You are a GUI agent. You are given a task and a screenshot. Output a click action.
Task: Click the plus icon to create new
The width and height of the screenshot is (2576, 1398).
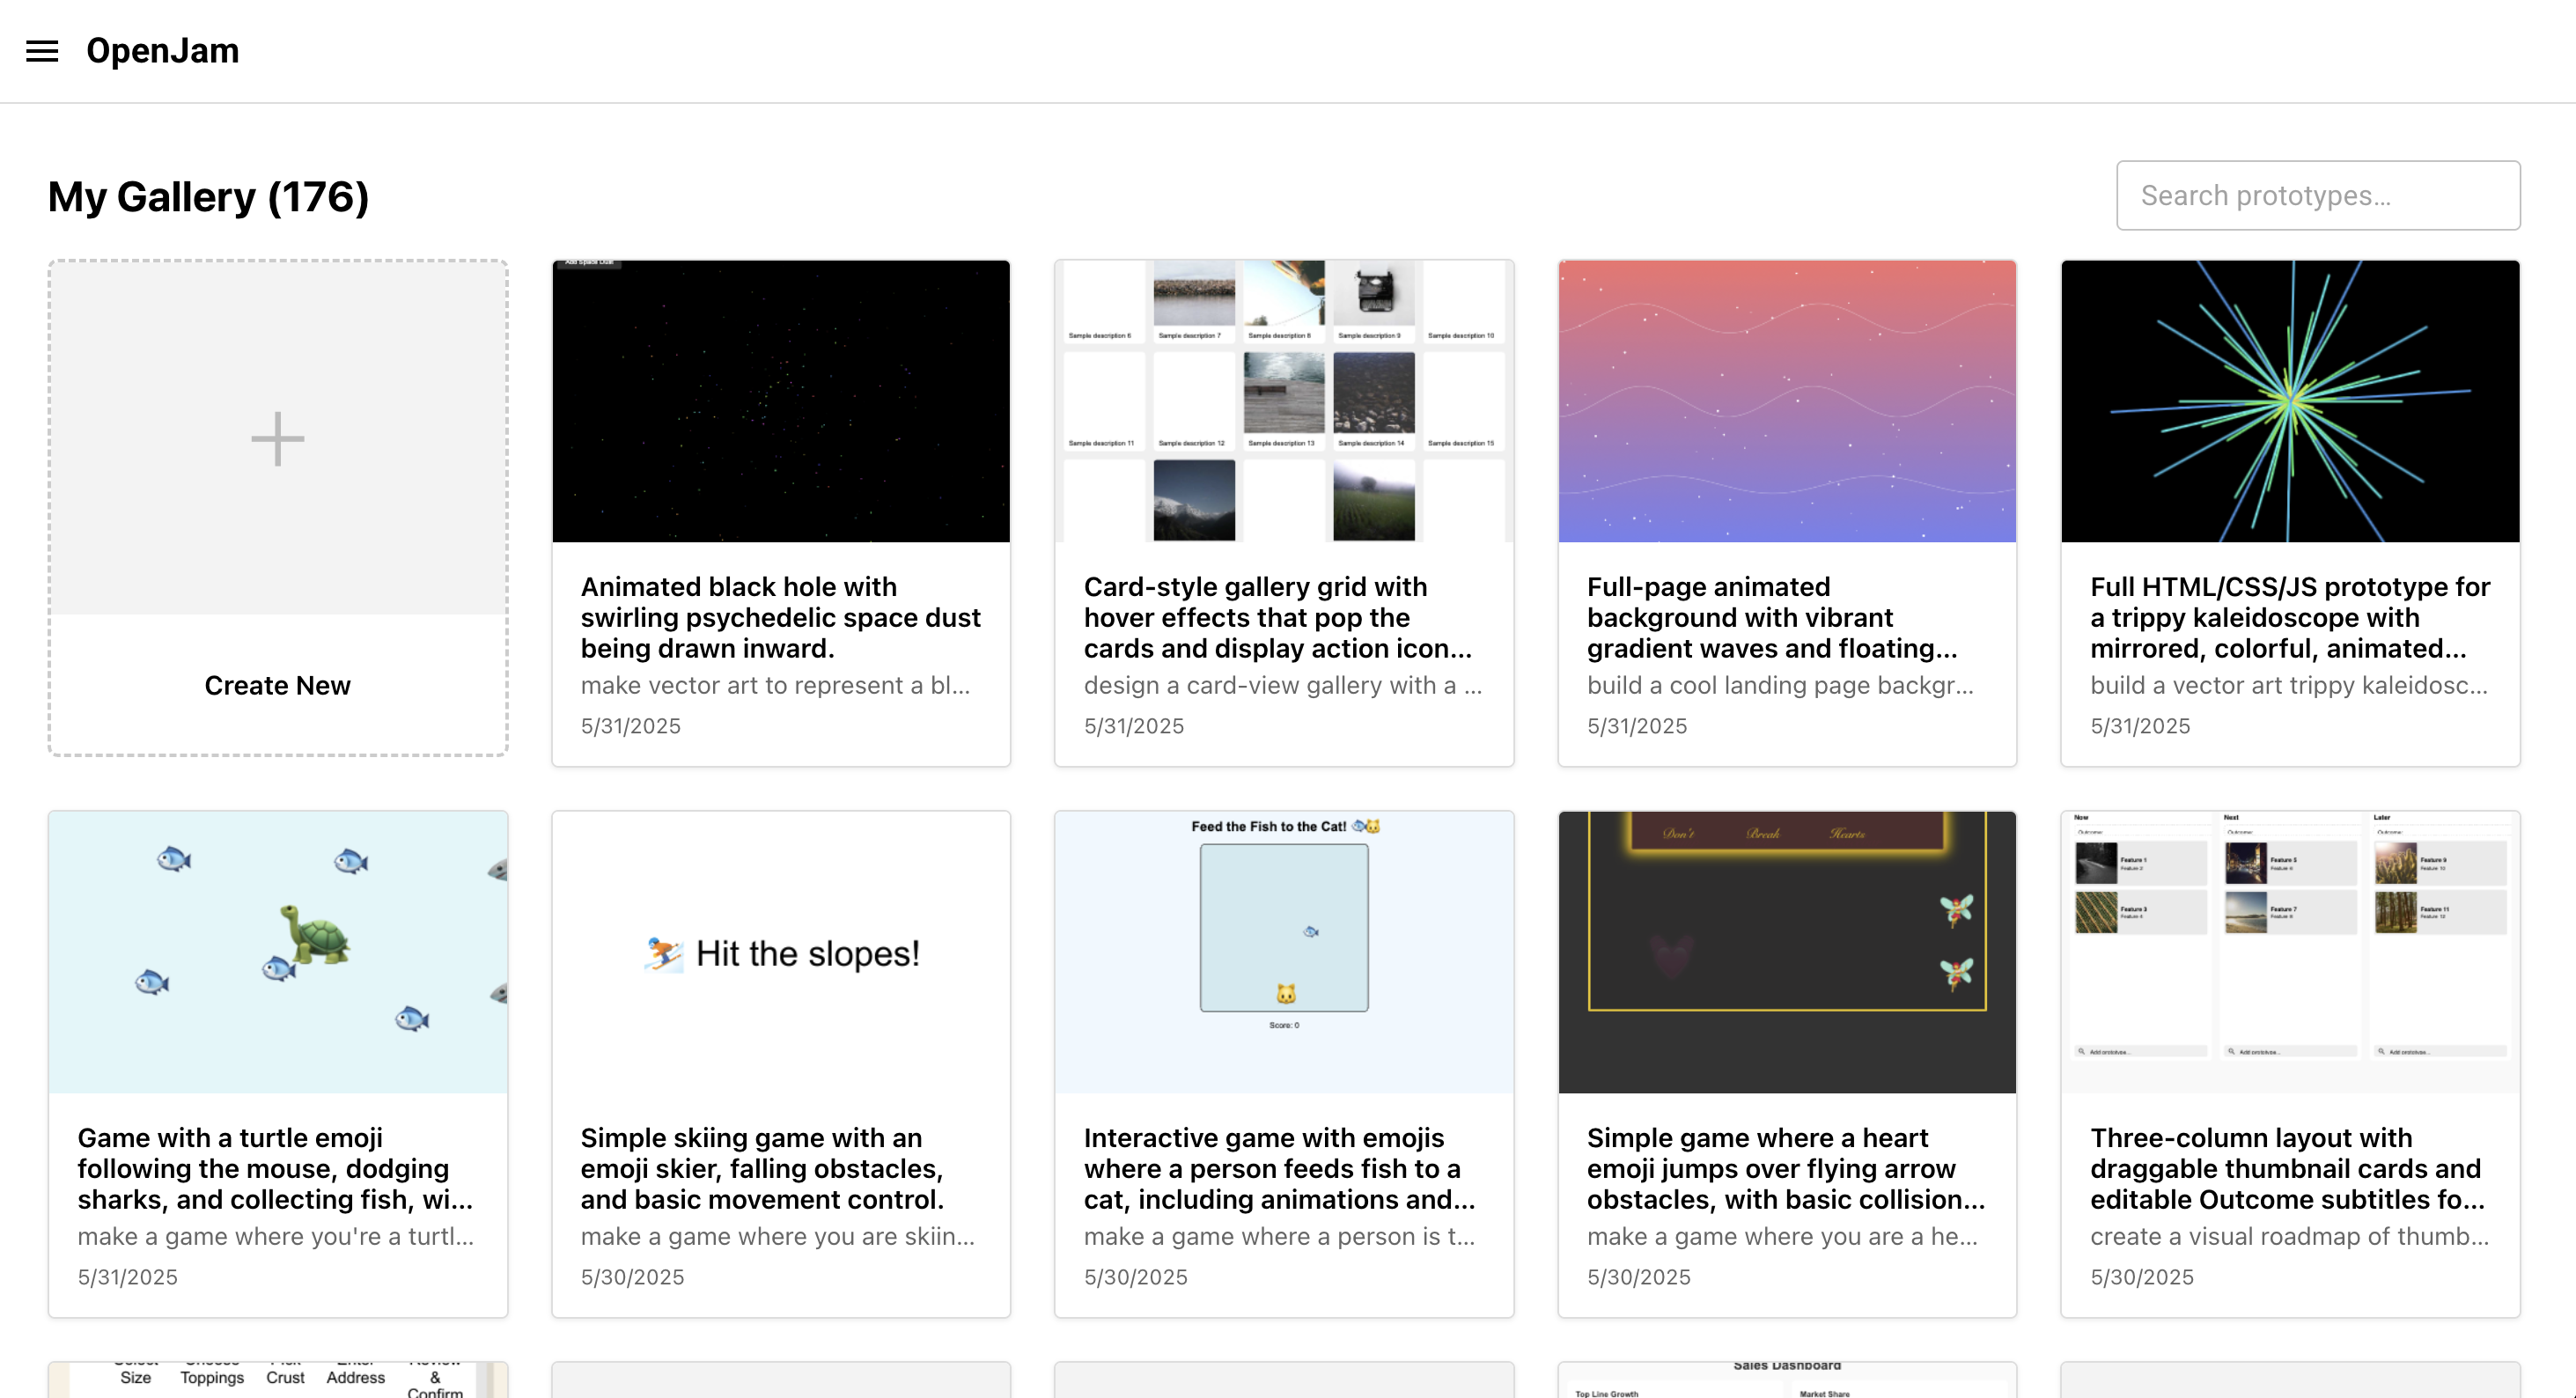[x=277, y=439]
